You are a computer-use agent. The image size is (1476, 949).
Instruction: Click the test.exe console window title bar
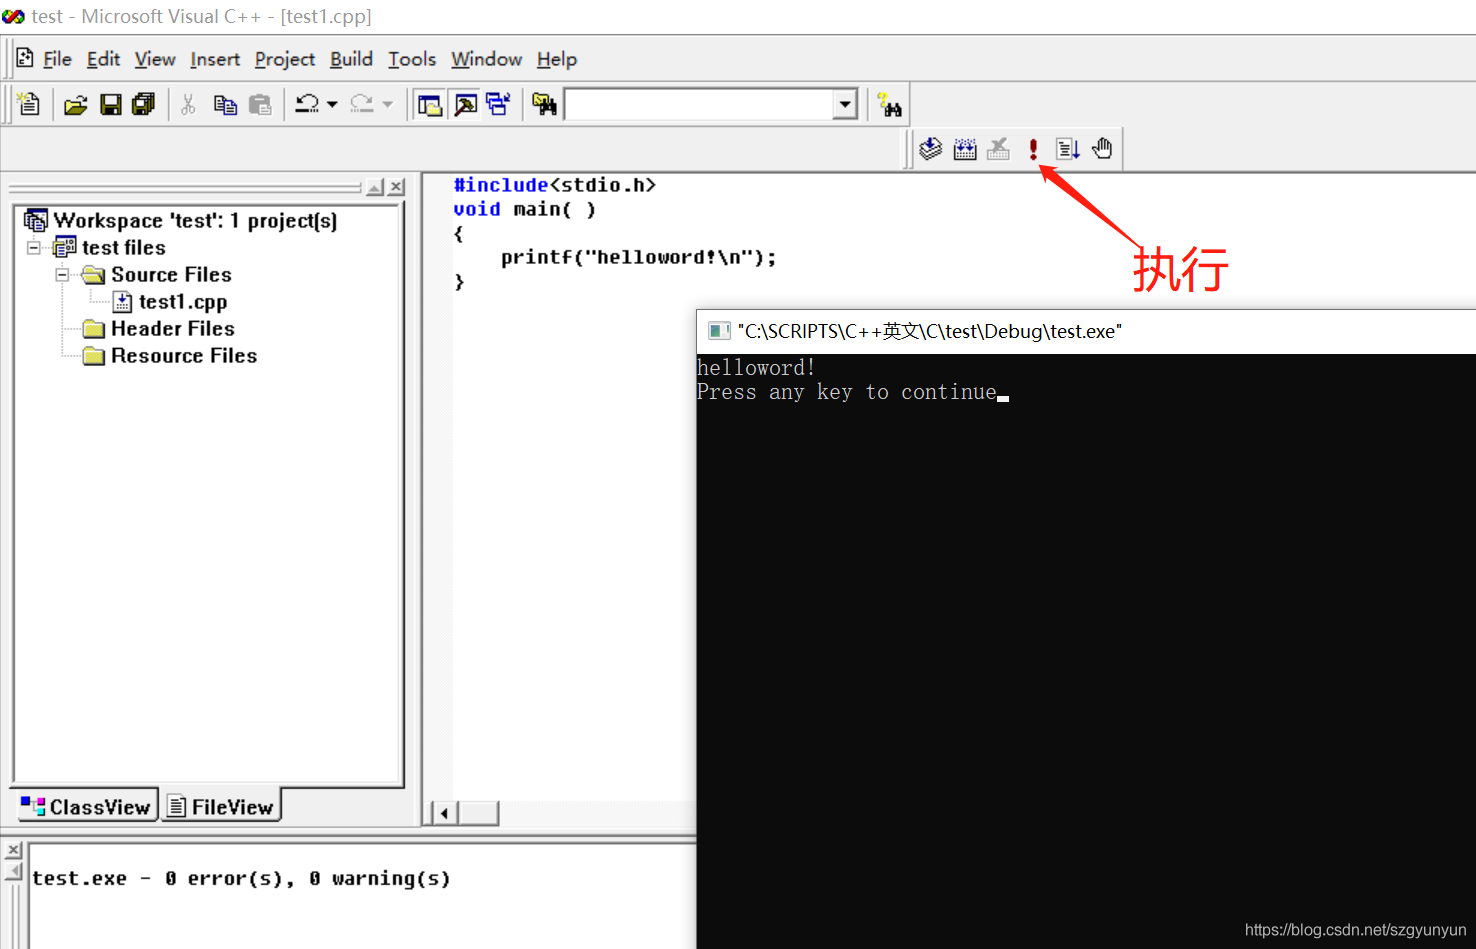tap(1086, 331)
